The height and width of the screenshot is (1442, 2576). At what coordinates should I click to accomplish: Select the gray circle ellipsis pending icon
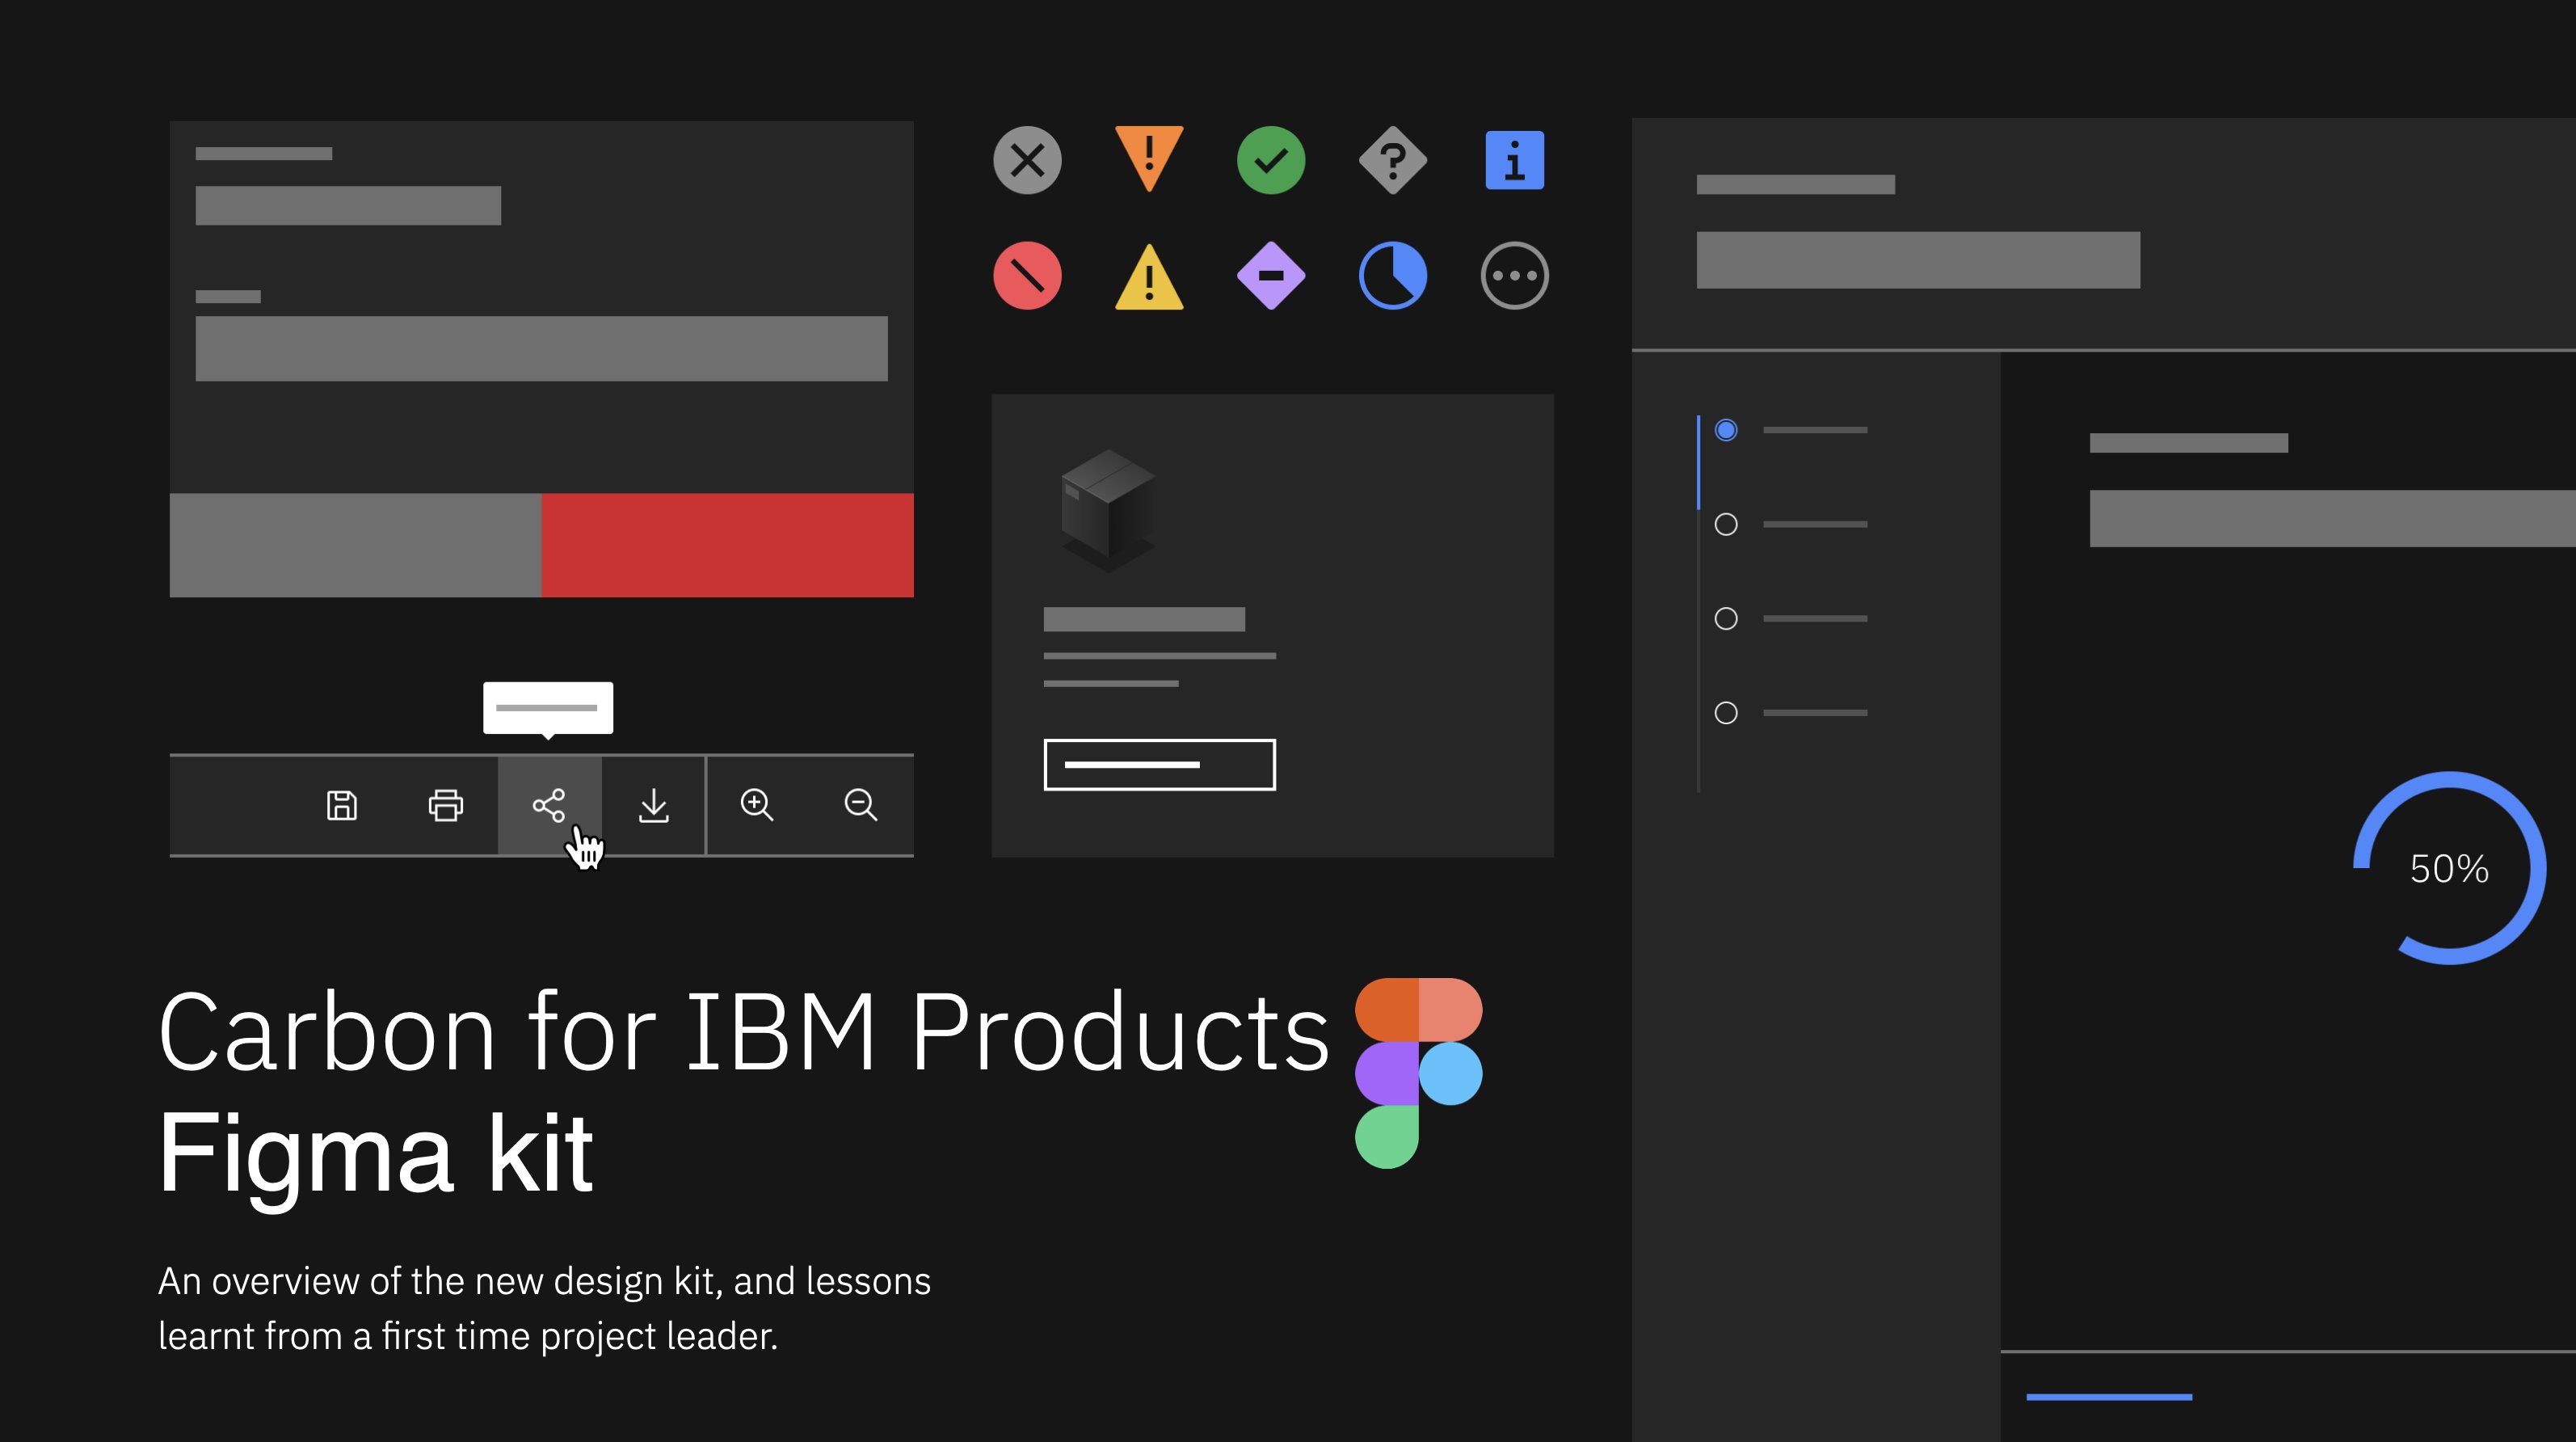point(1515,275)
